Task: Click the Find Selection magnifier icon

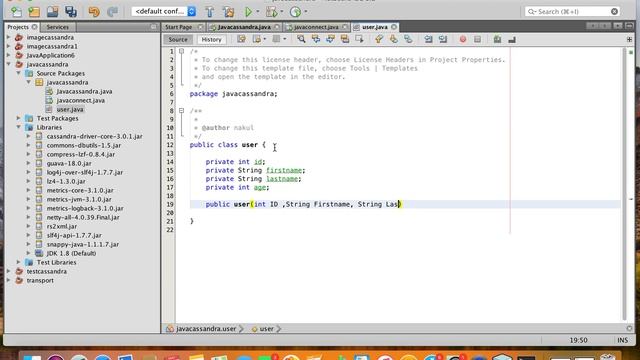Action: pyautogui.click(x=301, y=40)
